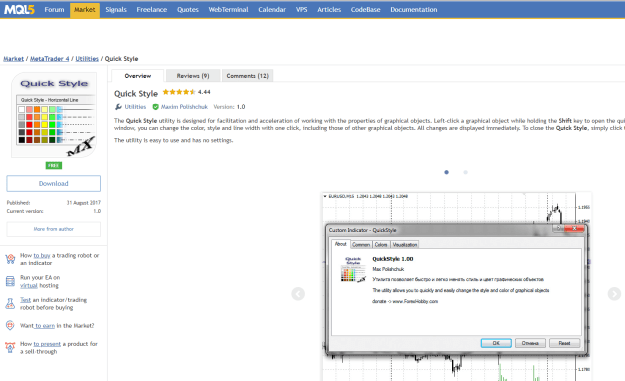625x381 pixels.
Task: Click Colors tab in QuickStyle dialog
Action: tap(381, 245)
